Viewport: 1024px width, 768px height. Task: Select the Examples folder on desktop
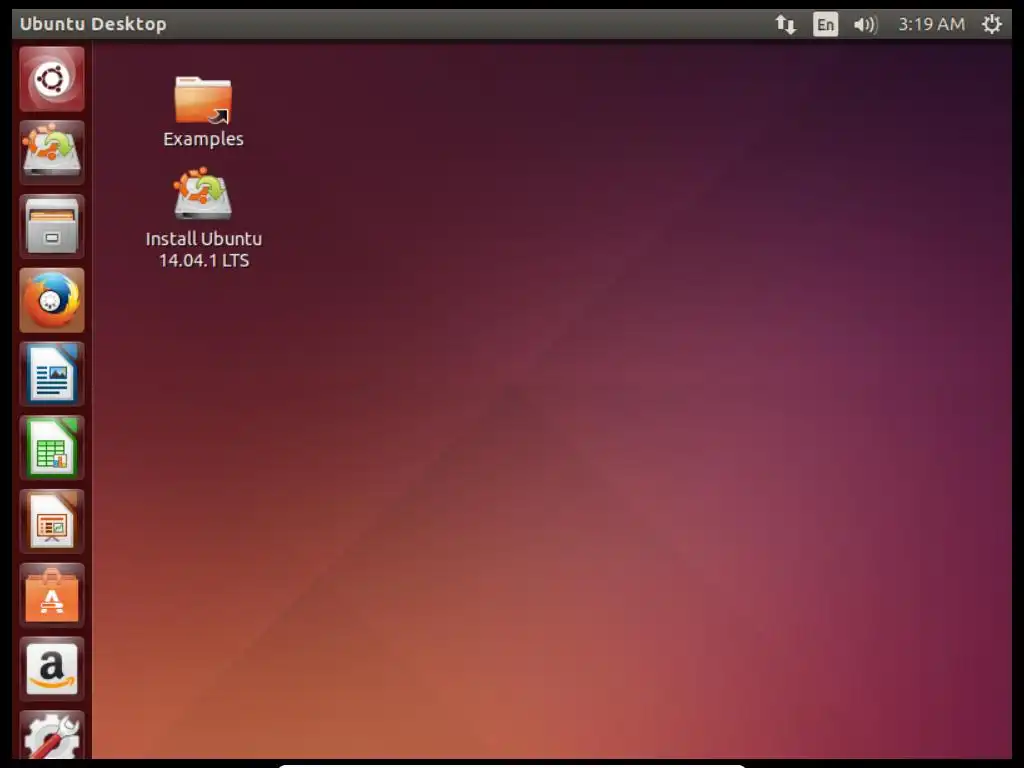[x=203, y=100]
